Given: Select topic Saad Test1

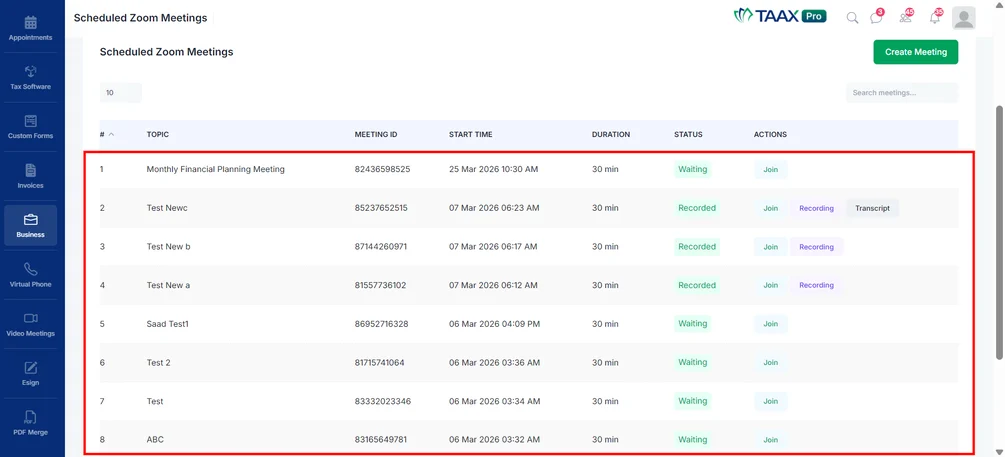Looking at the screenshot, I should point(167,324).
